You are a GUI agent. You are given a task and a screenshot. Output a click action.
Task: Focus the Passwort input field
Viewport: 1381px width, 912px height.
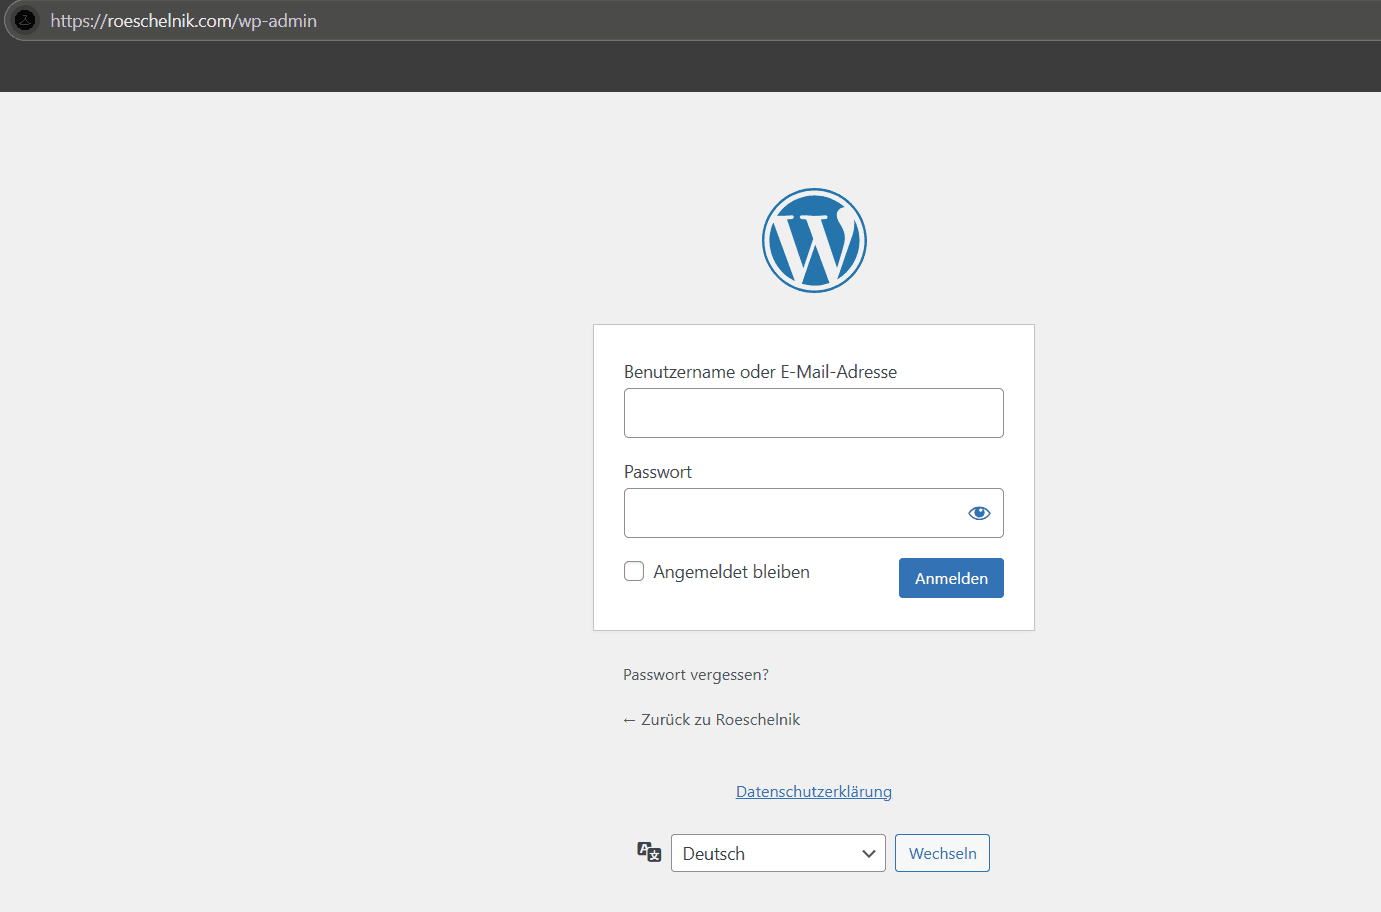[x=814, y=513]
